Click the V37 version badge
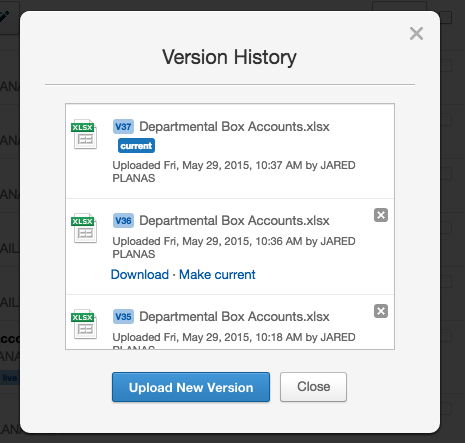Image resolution: width=465 pixels, height=443 pixels. (123, 127)
